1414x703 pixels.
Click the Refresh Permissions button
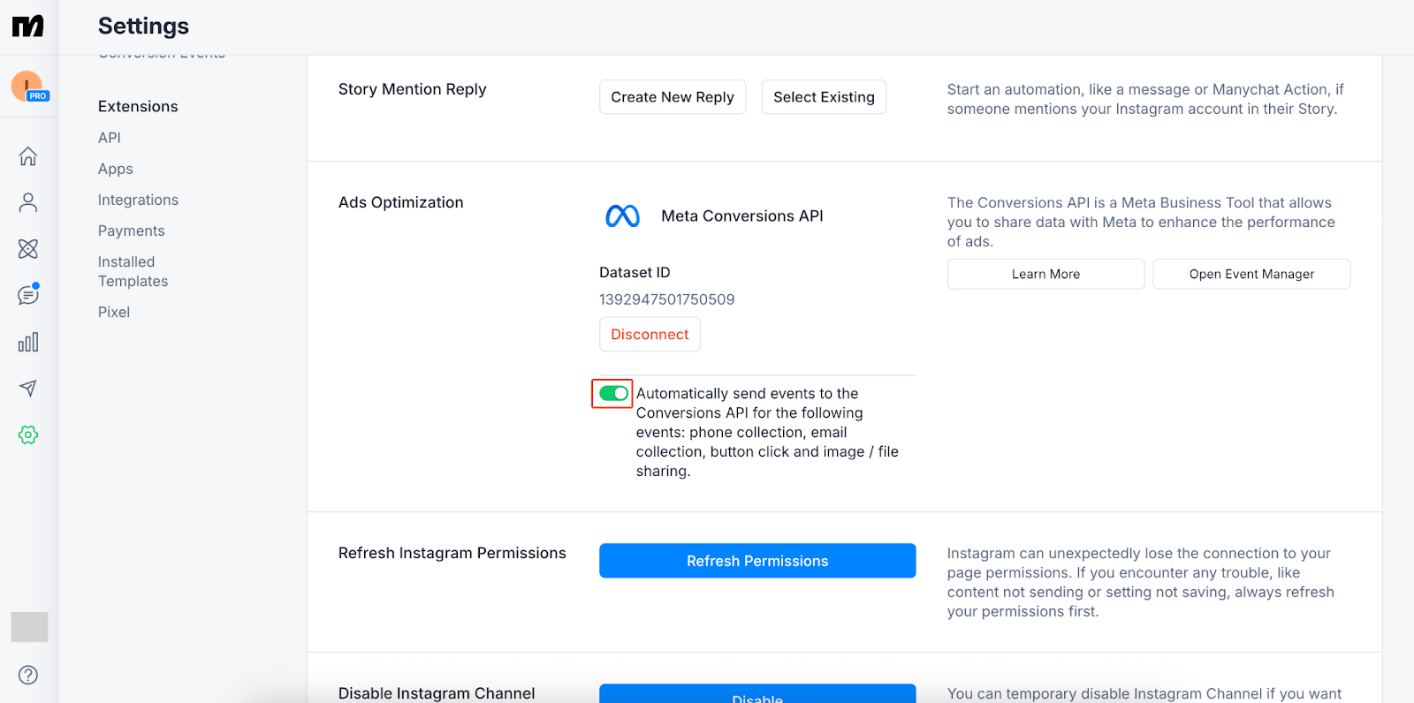[x=757, y=561]
